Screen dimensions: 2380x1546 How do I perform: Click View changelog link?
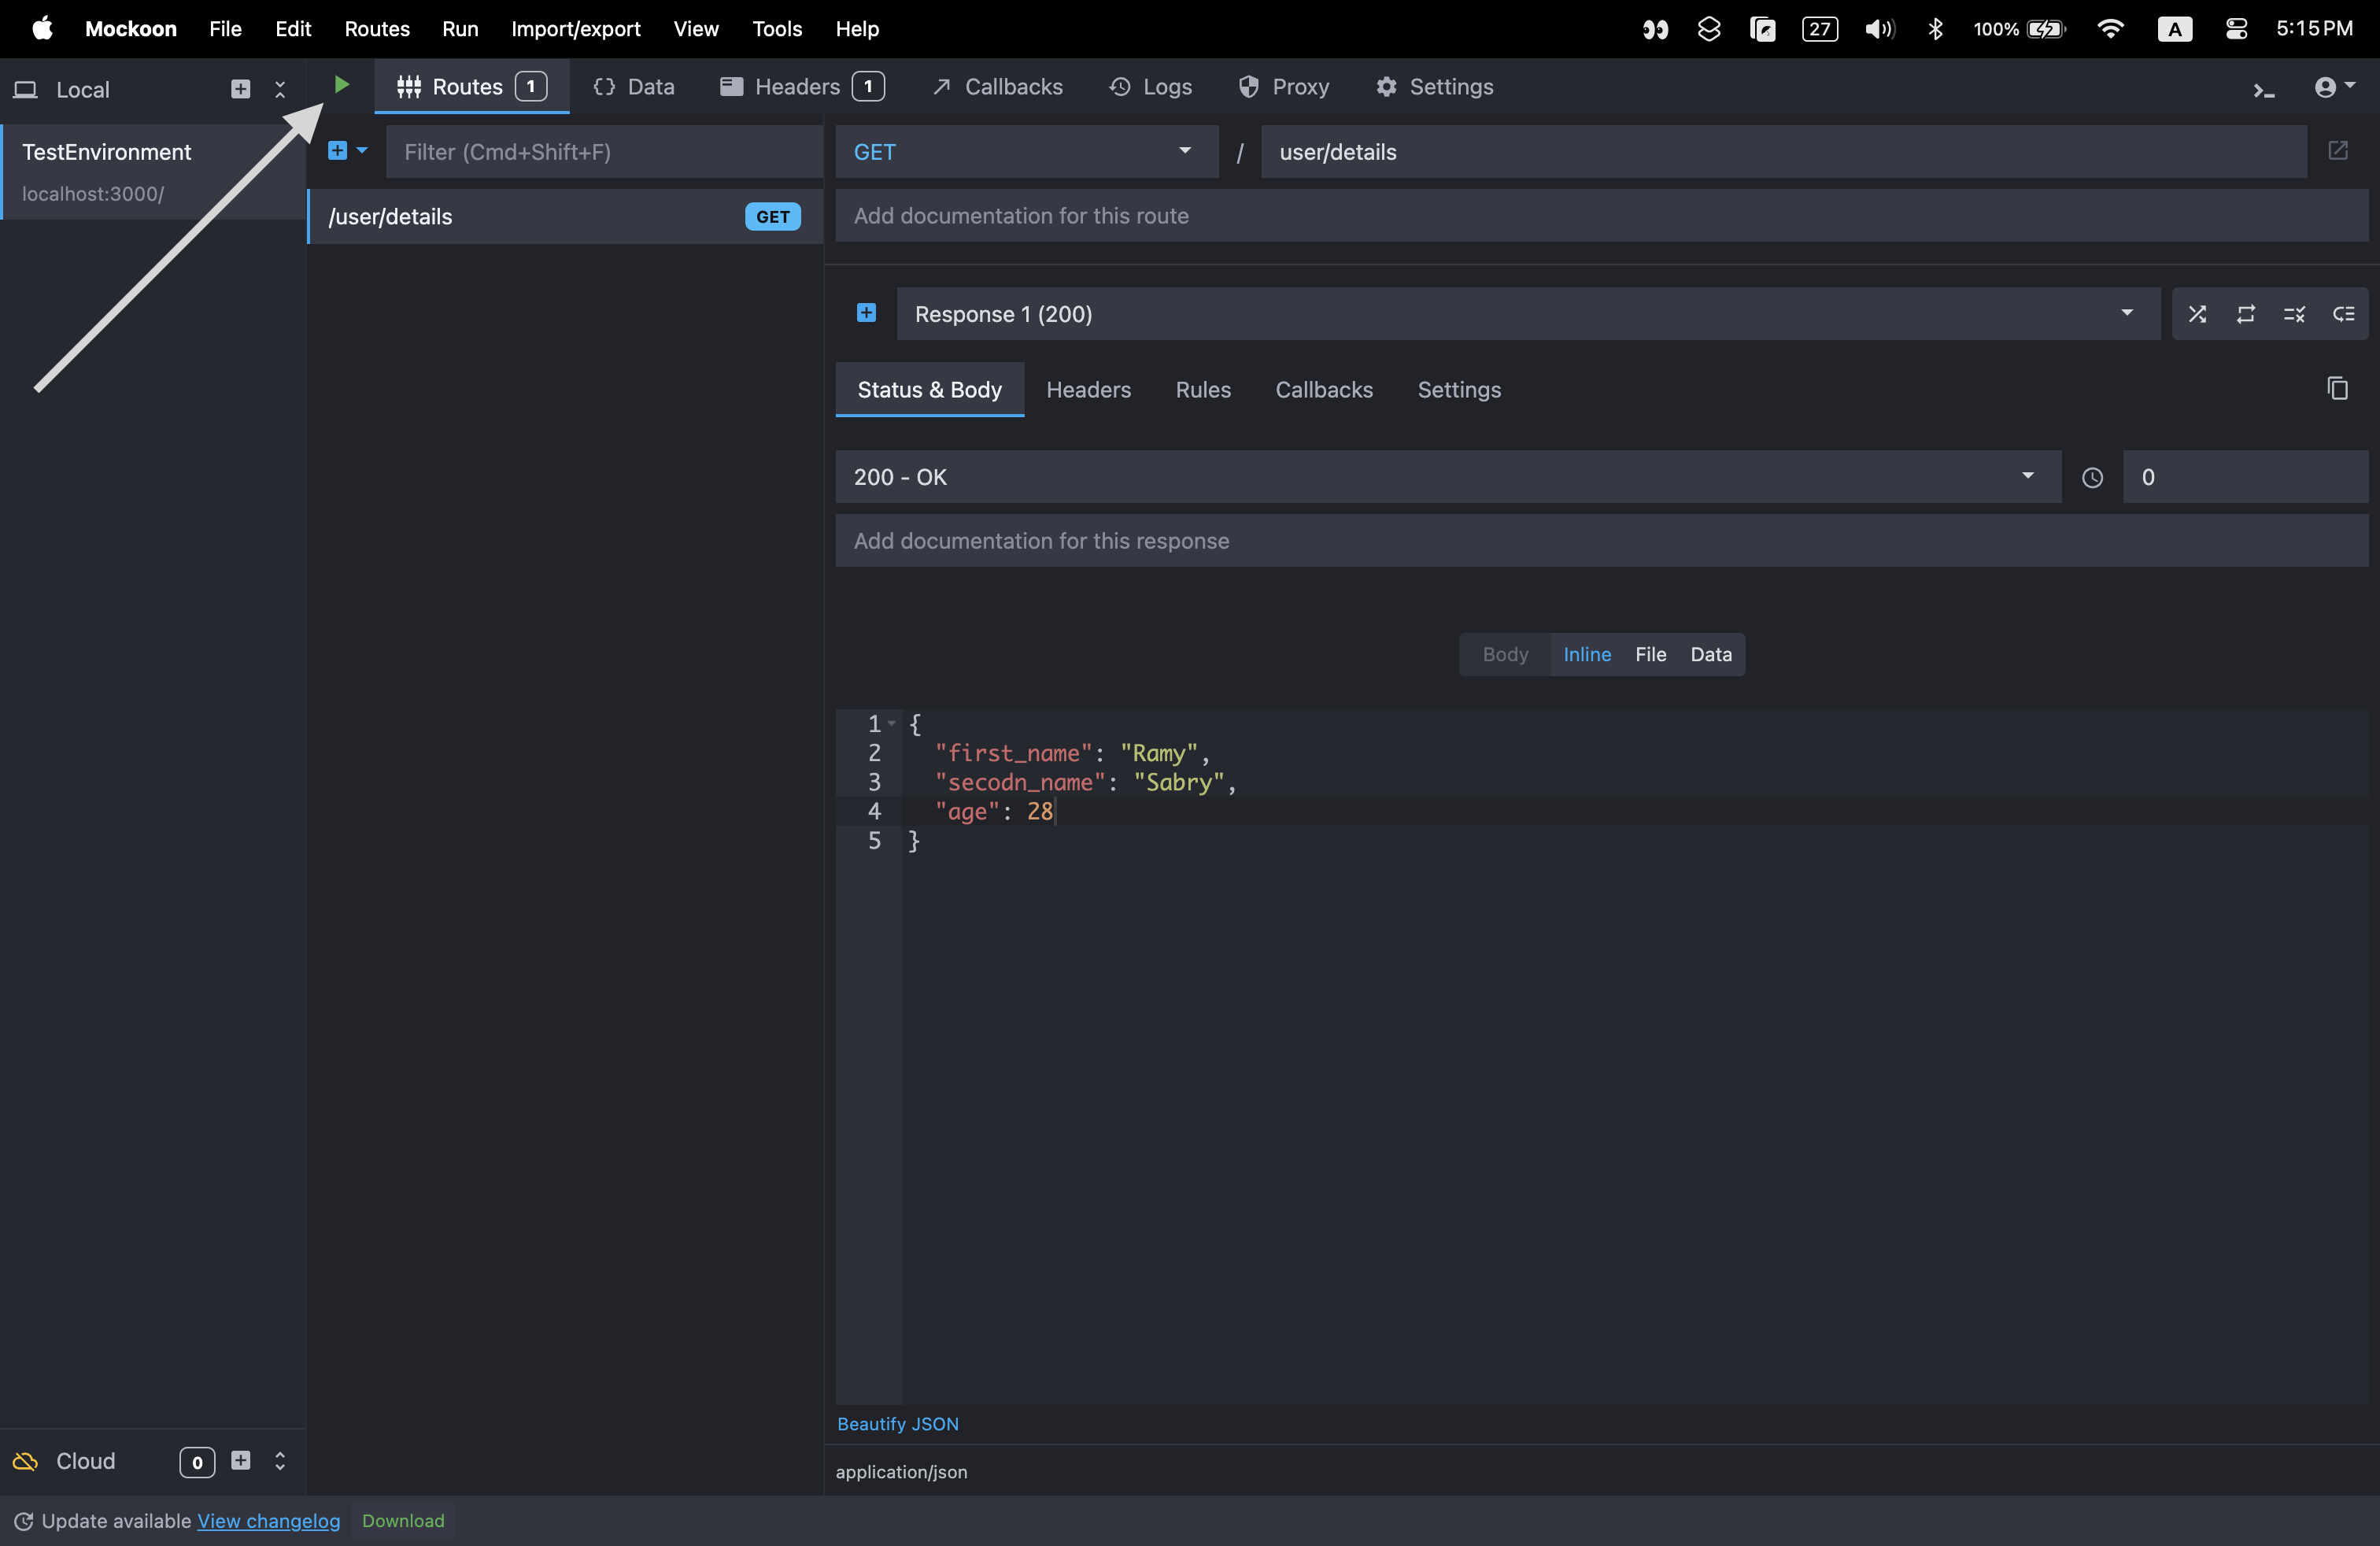(x=268, y=1521)
